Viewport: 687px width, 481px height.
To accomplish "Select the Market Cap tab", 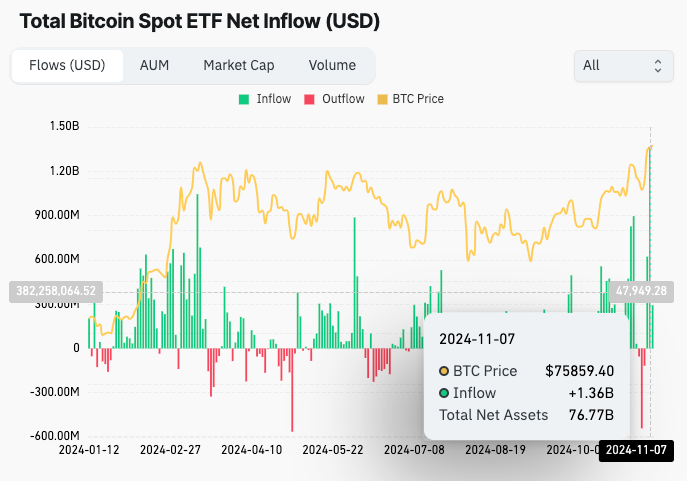I will pos(238,65).
